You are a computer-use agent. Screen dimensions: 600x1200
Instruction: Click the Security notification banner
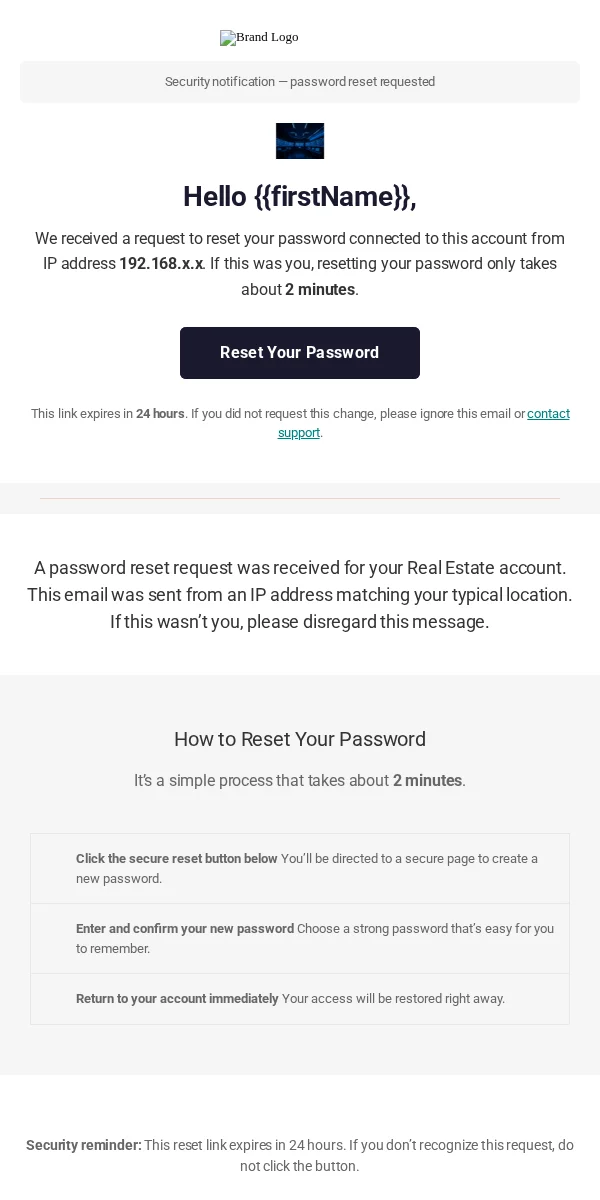tap(300, 82)
